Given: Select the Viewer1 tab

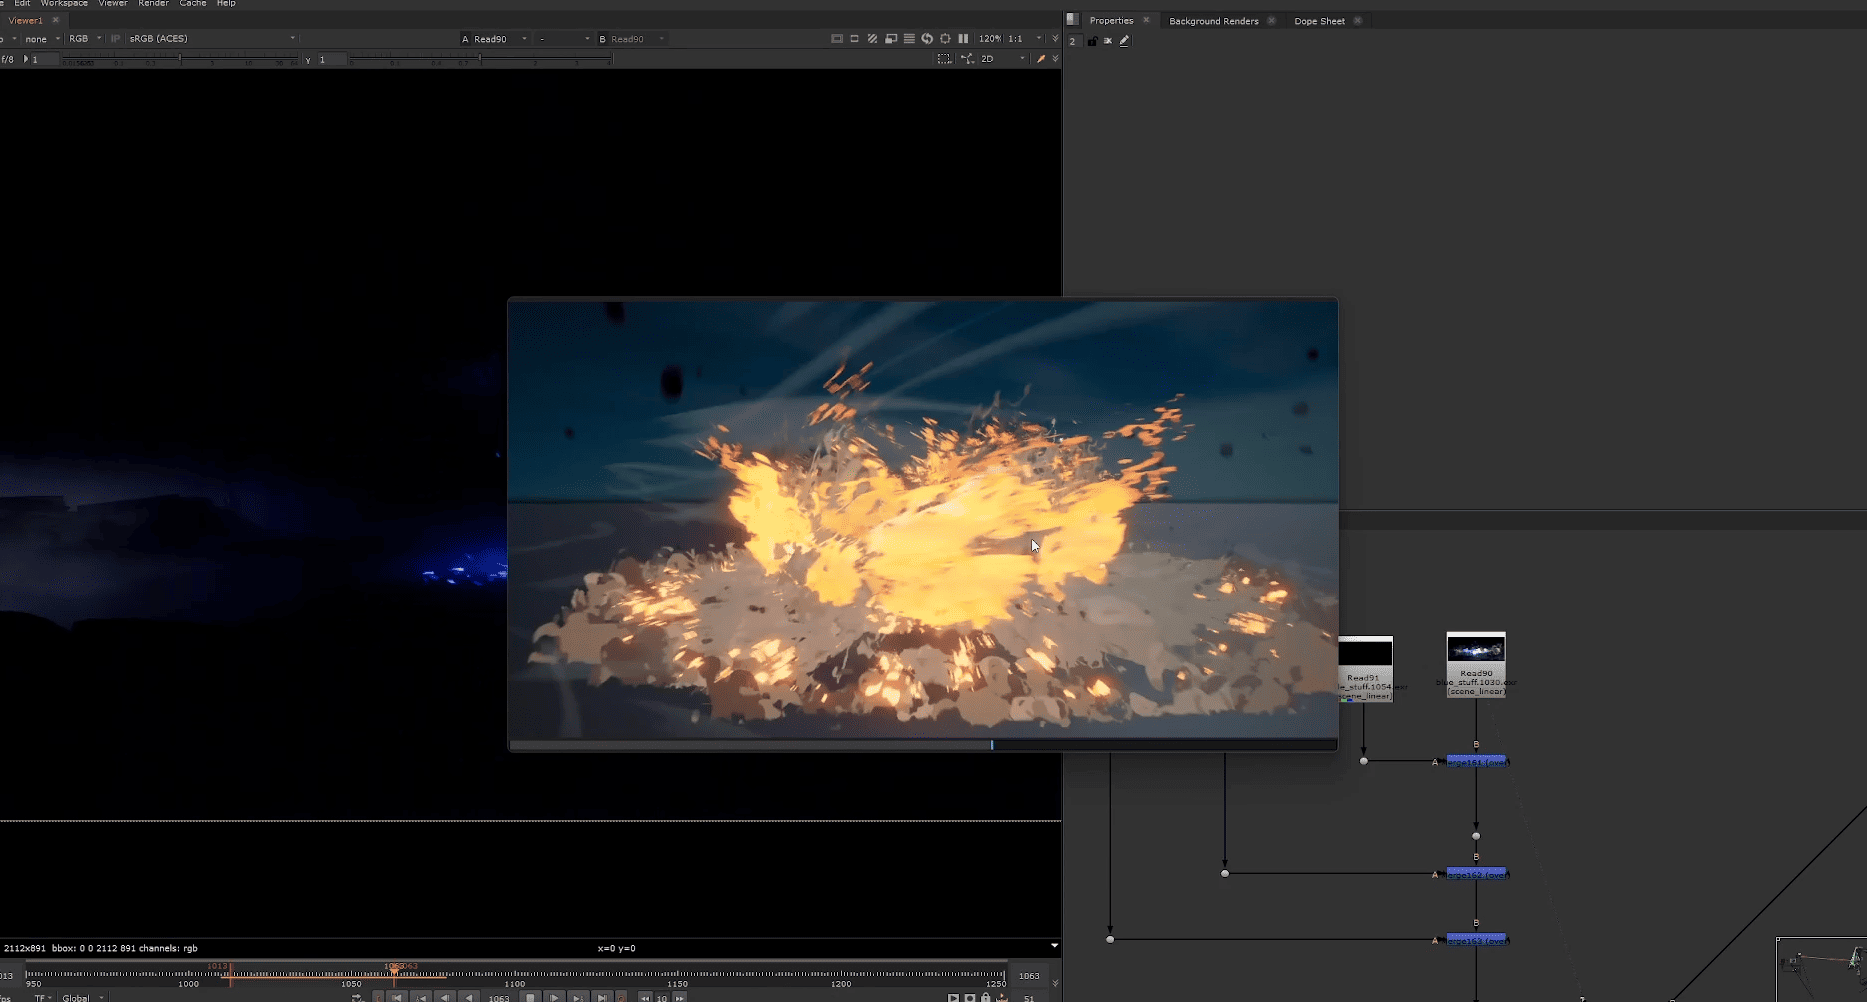Looking at the screenshot, I should coord(26,20).
